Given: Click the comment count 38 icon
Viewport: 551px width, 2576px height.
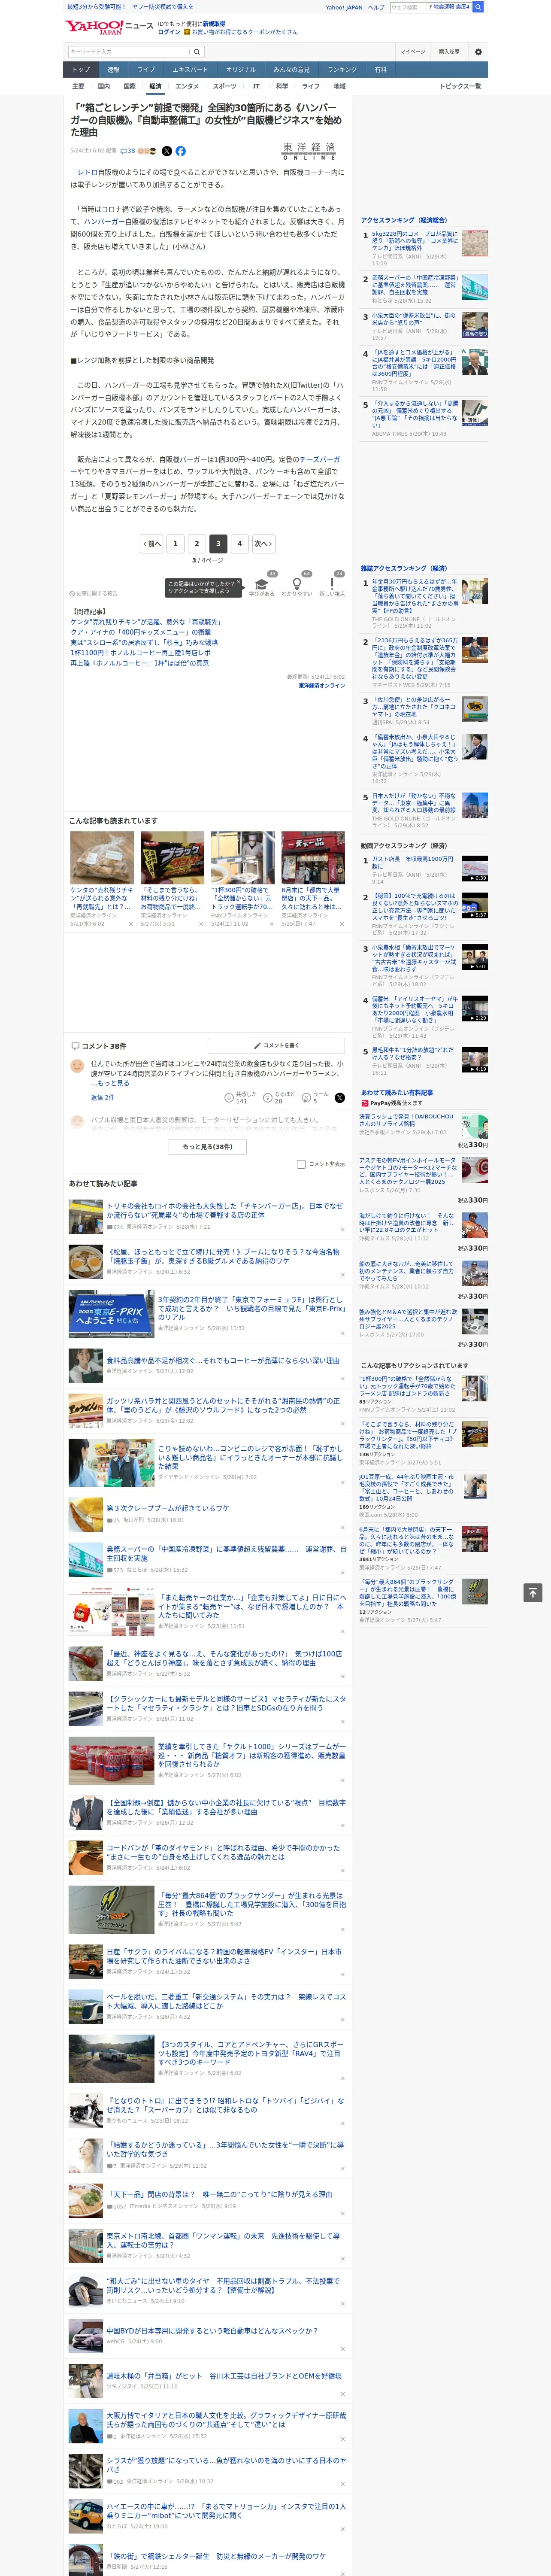Looking at the screenshot, I should 128,151.
